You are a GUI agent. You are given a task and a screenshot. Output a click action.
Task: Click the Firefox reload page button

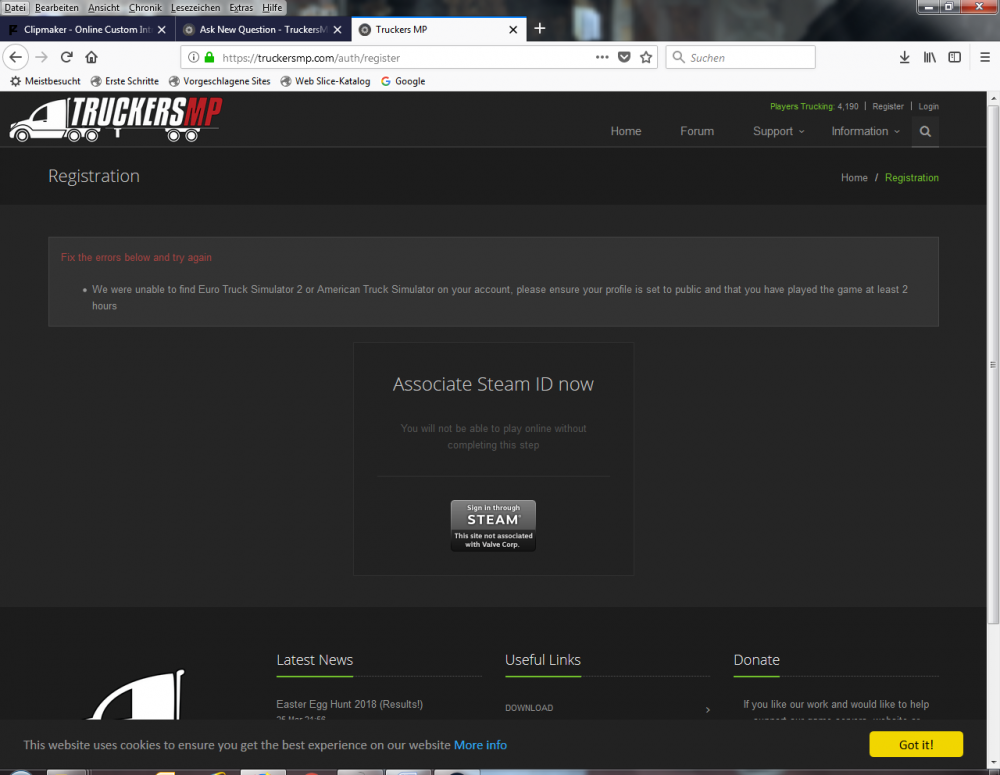[x=67, y=57]
